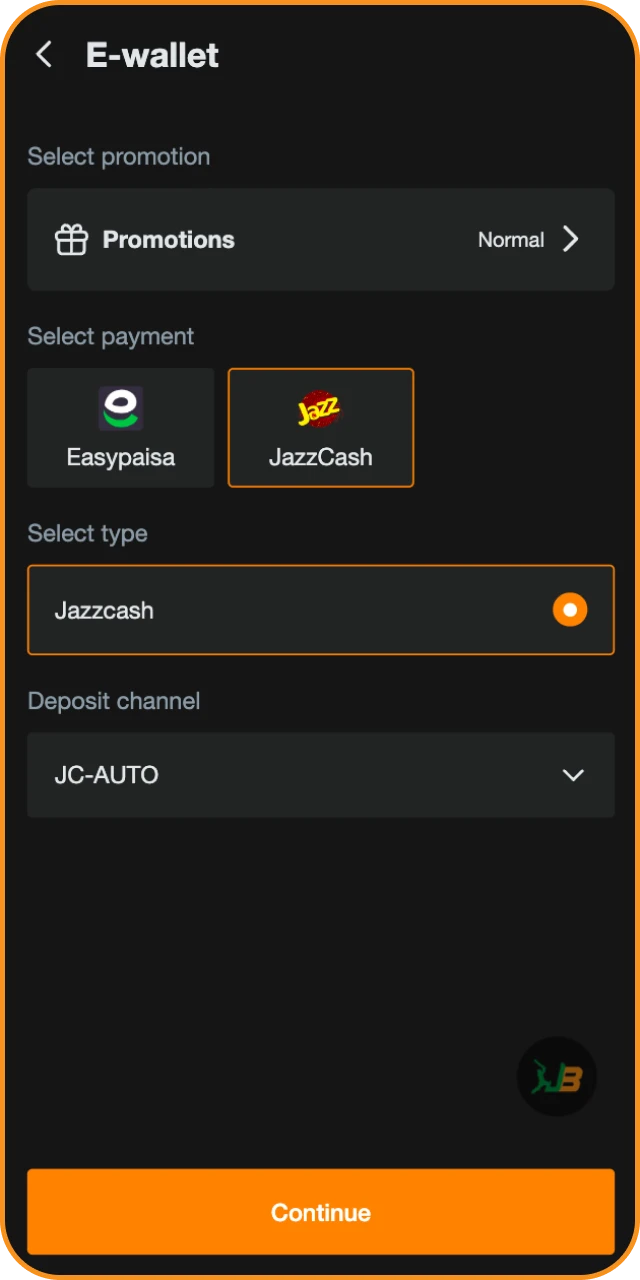
Task: Deselect the highlighted JazzCash payment tile
Action: (x=320, y=427)
